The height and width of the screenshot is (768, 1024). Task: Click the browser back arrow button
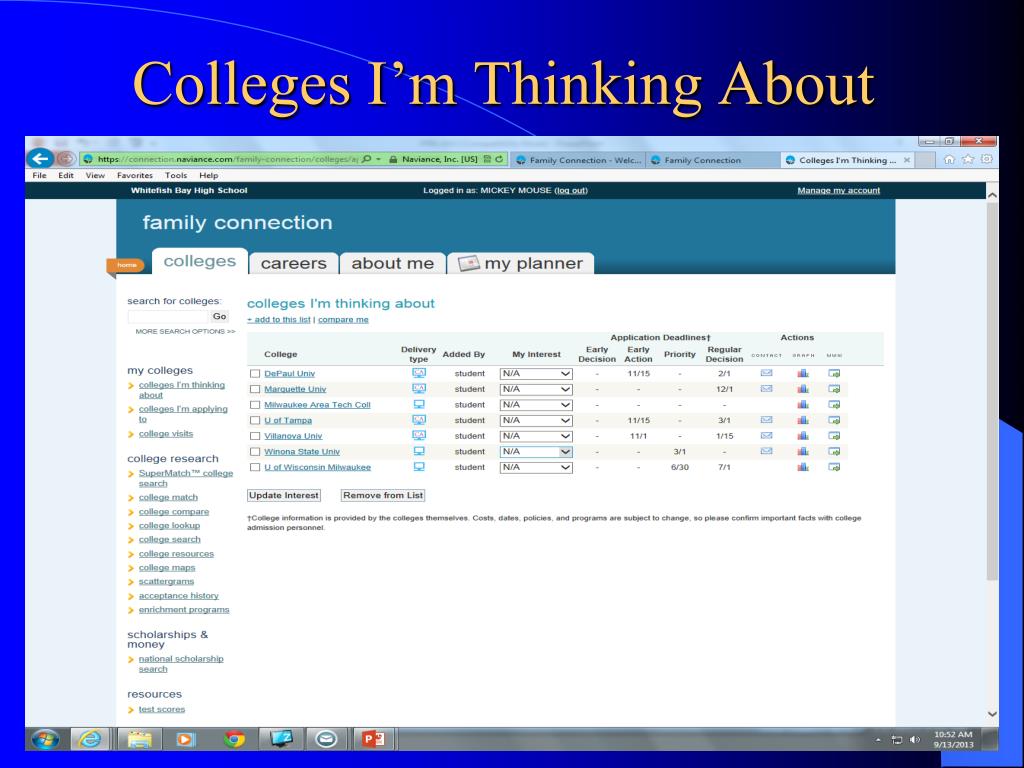[40, 158]
